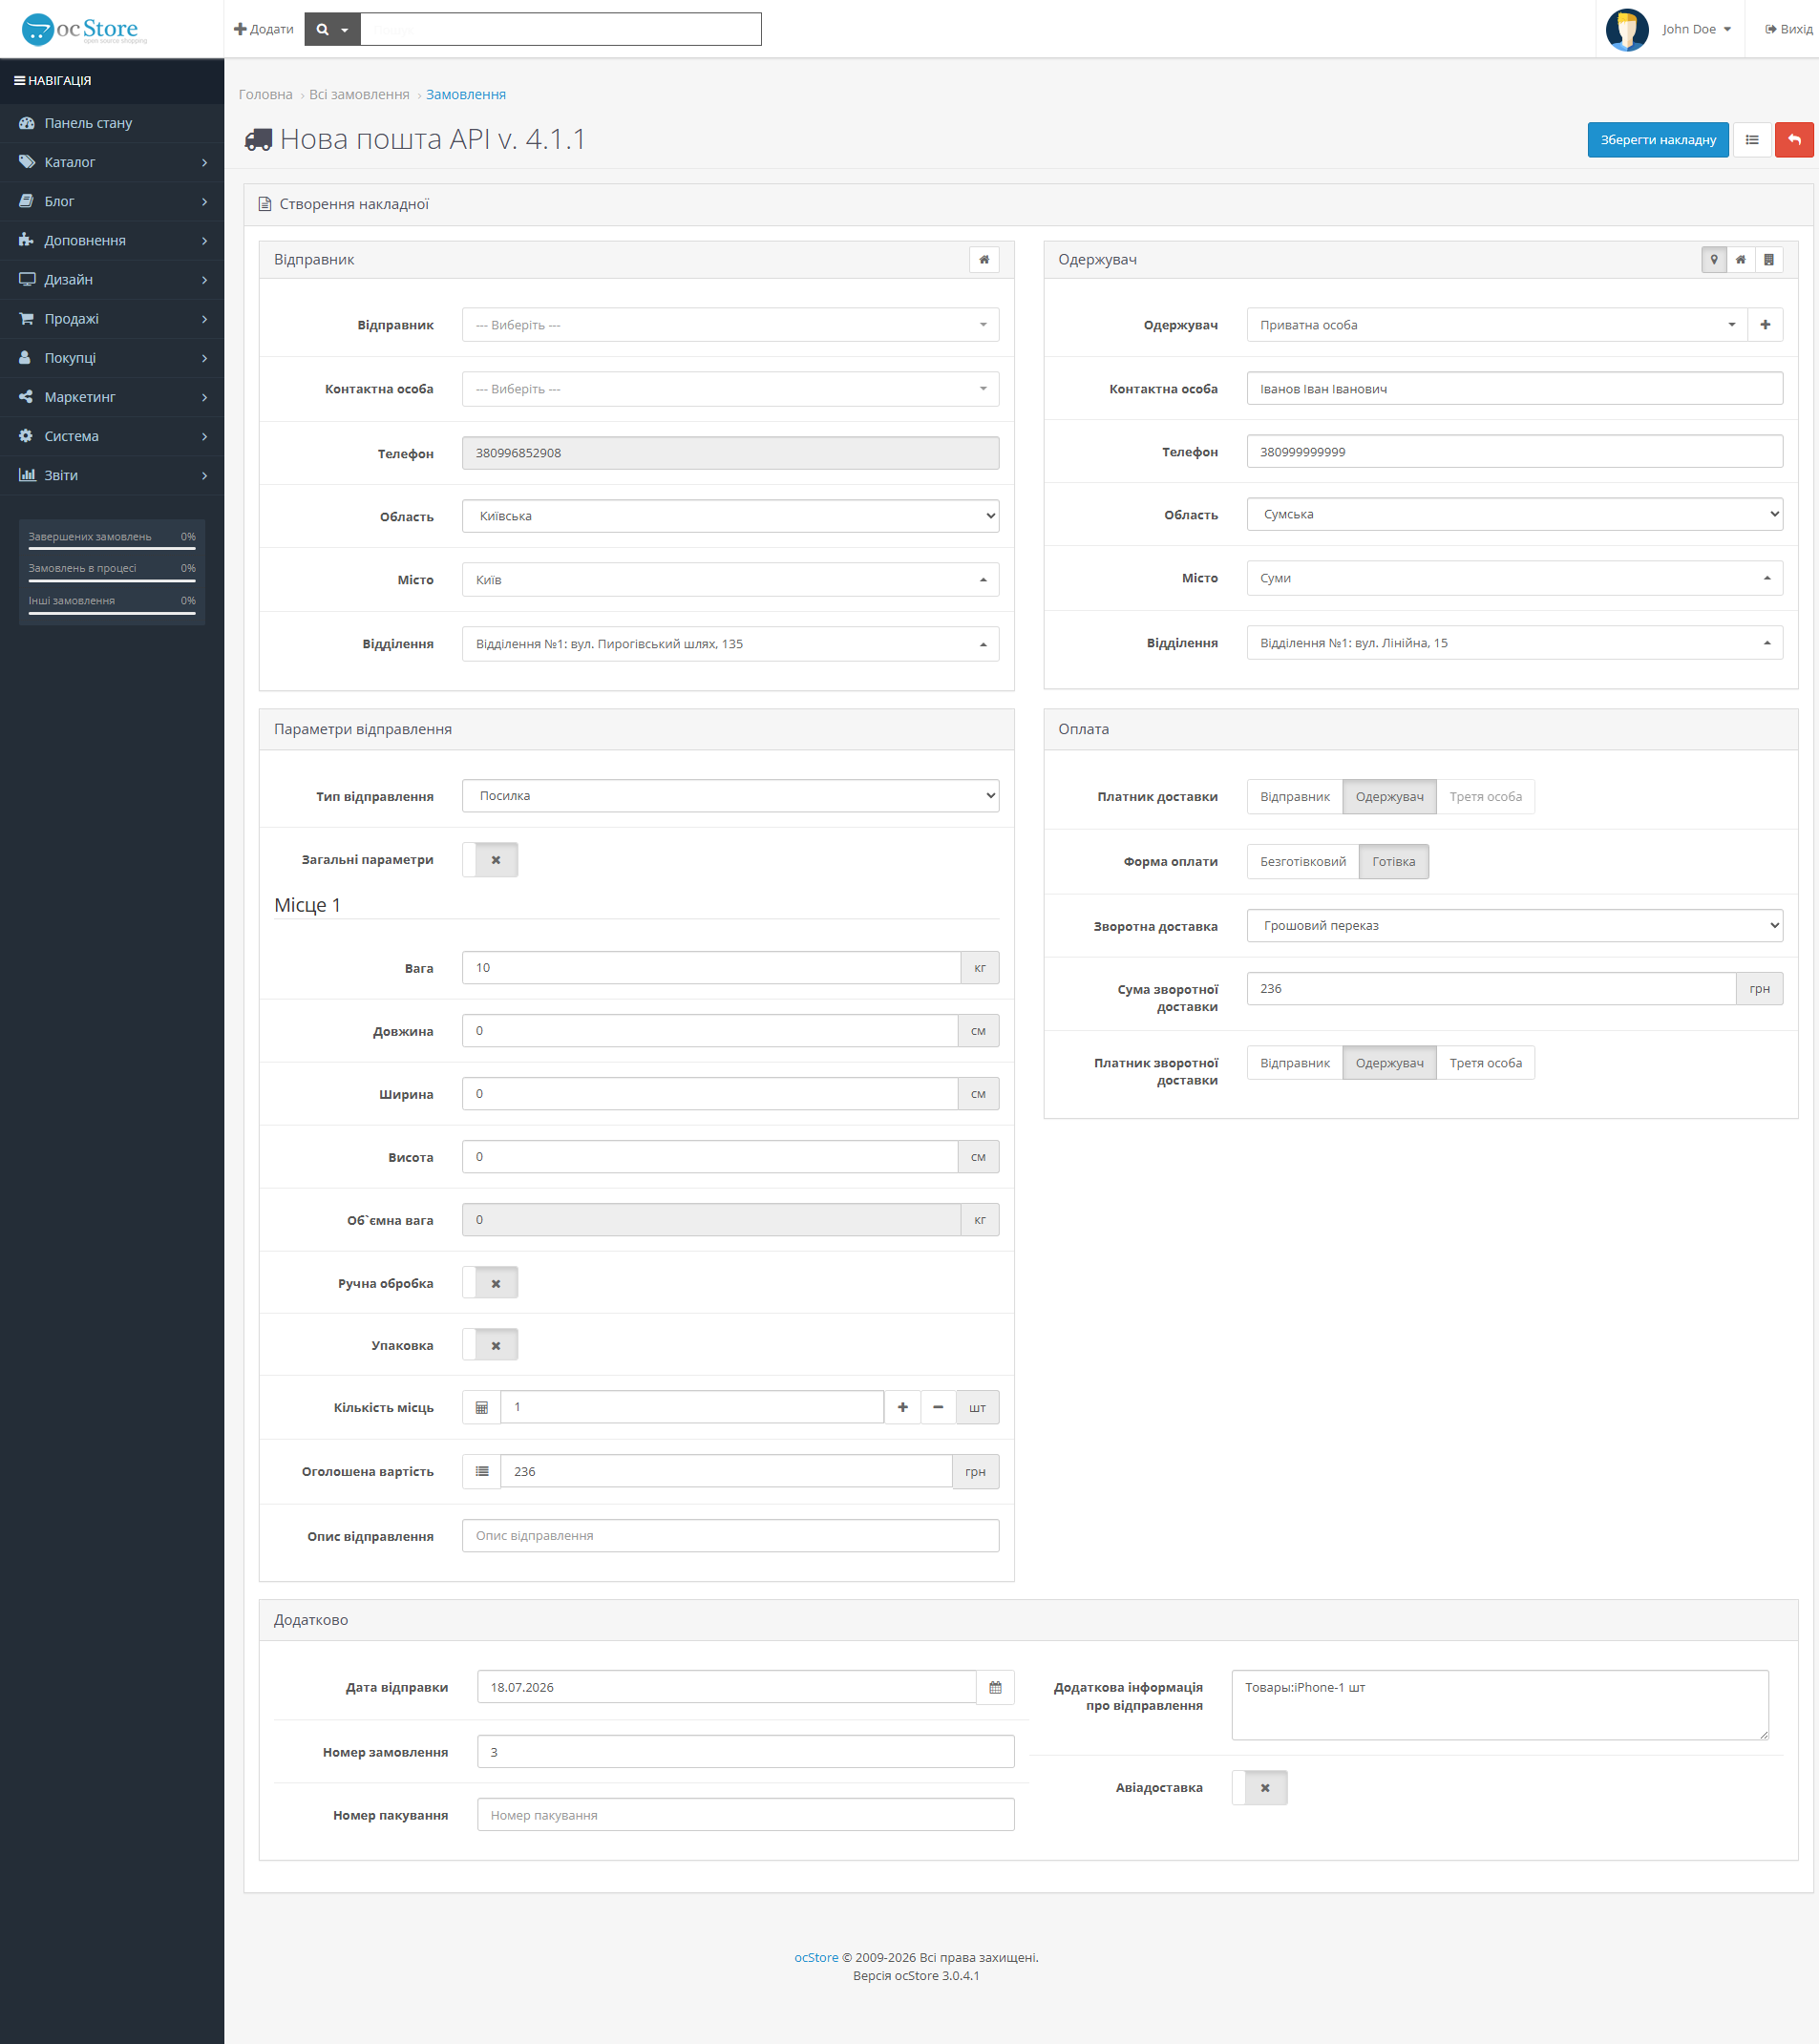Open Одержувач type dropdown (Приватна особа)
The height and width of the screenshot is (2044, 1819).
coord(1497,325)
